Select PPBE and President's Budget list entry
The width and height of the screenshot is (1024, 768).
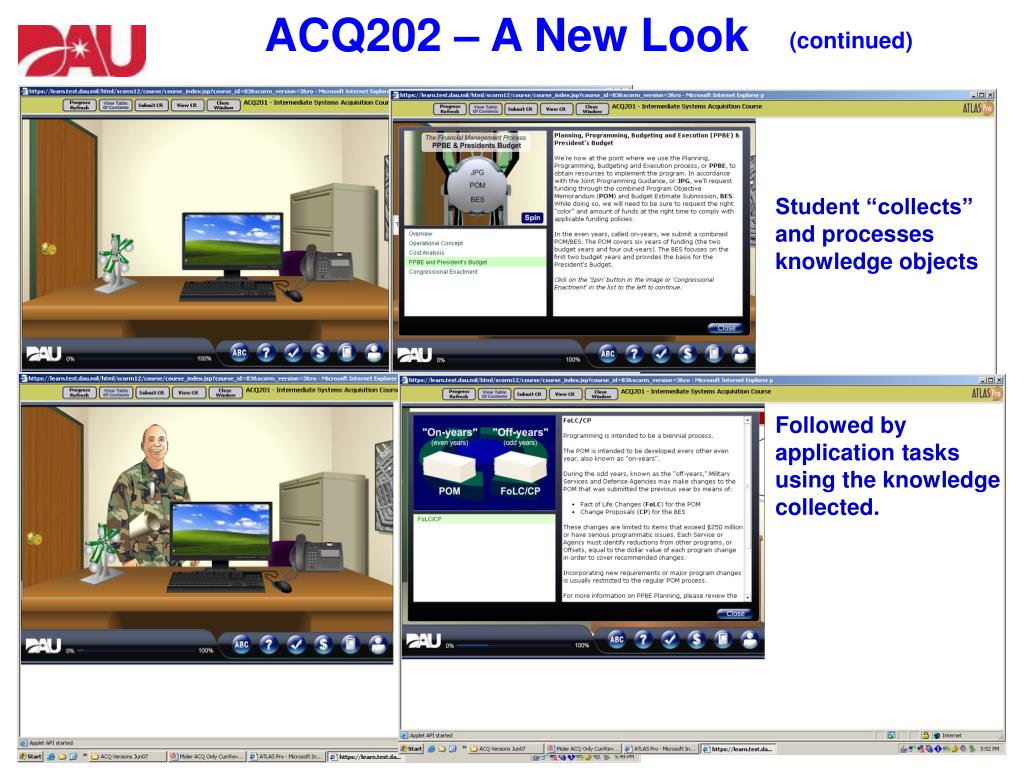pos(475,262)
